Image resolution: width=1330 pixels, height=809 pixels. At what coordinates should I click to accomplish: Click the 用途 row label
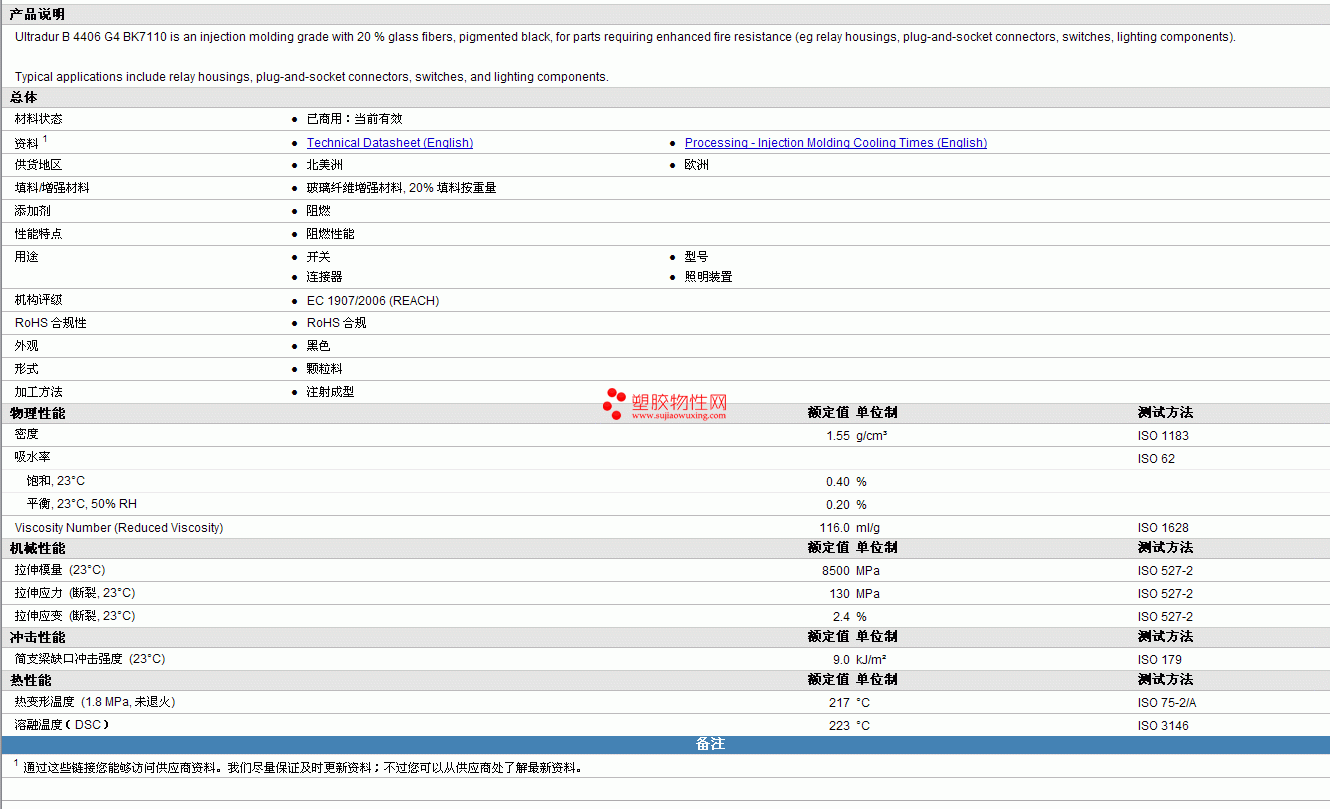click(26, 257)
